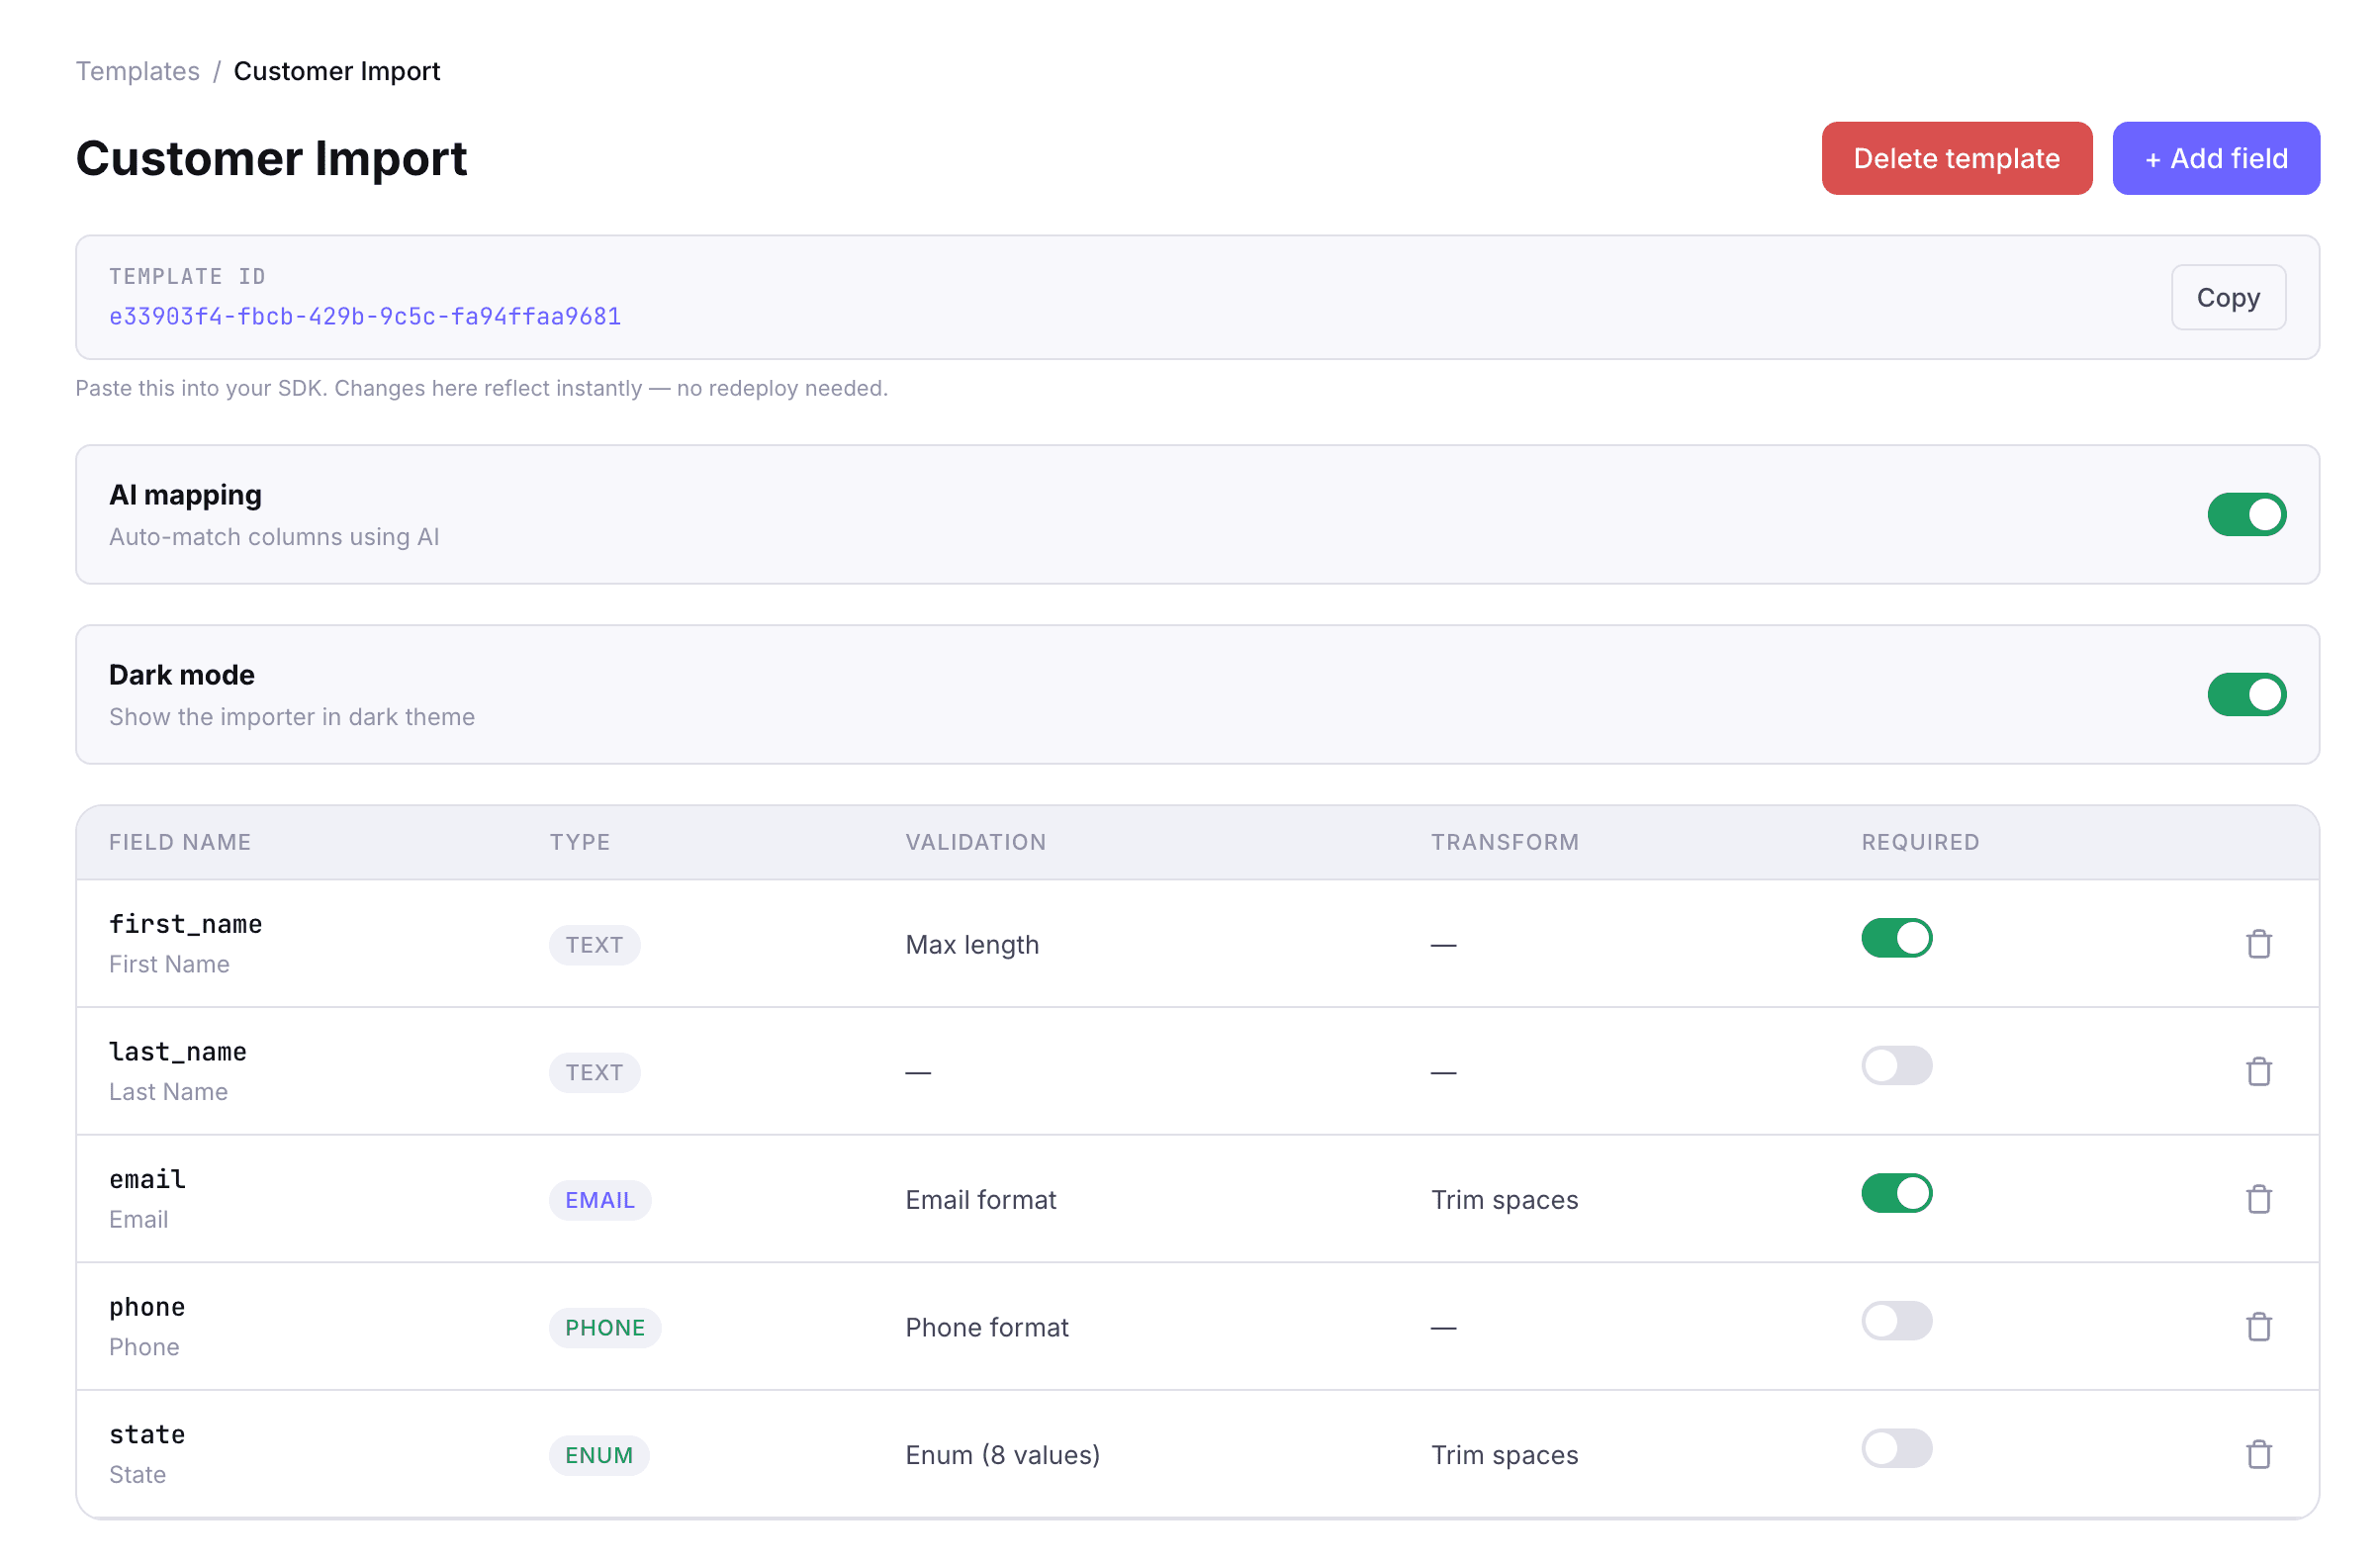Click the EMAIL type badge
This screenshot has width=2380, height=1565.
click(x=600, y=1200)
